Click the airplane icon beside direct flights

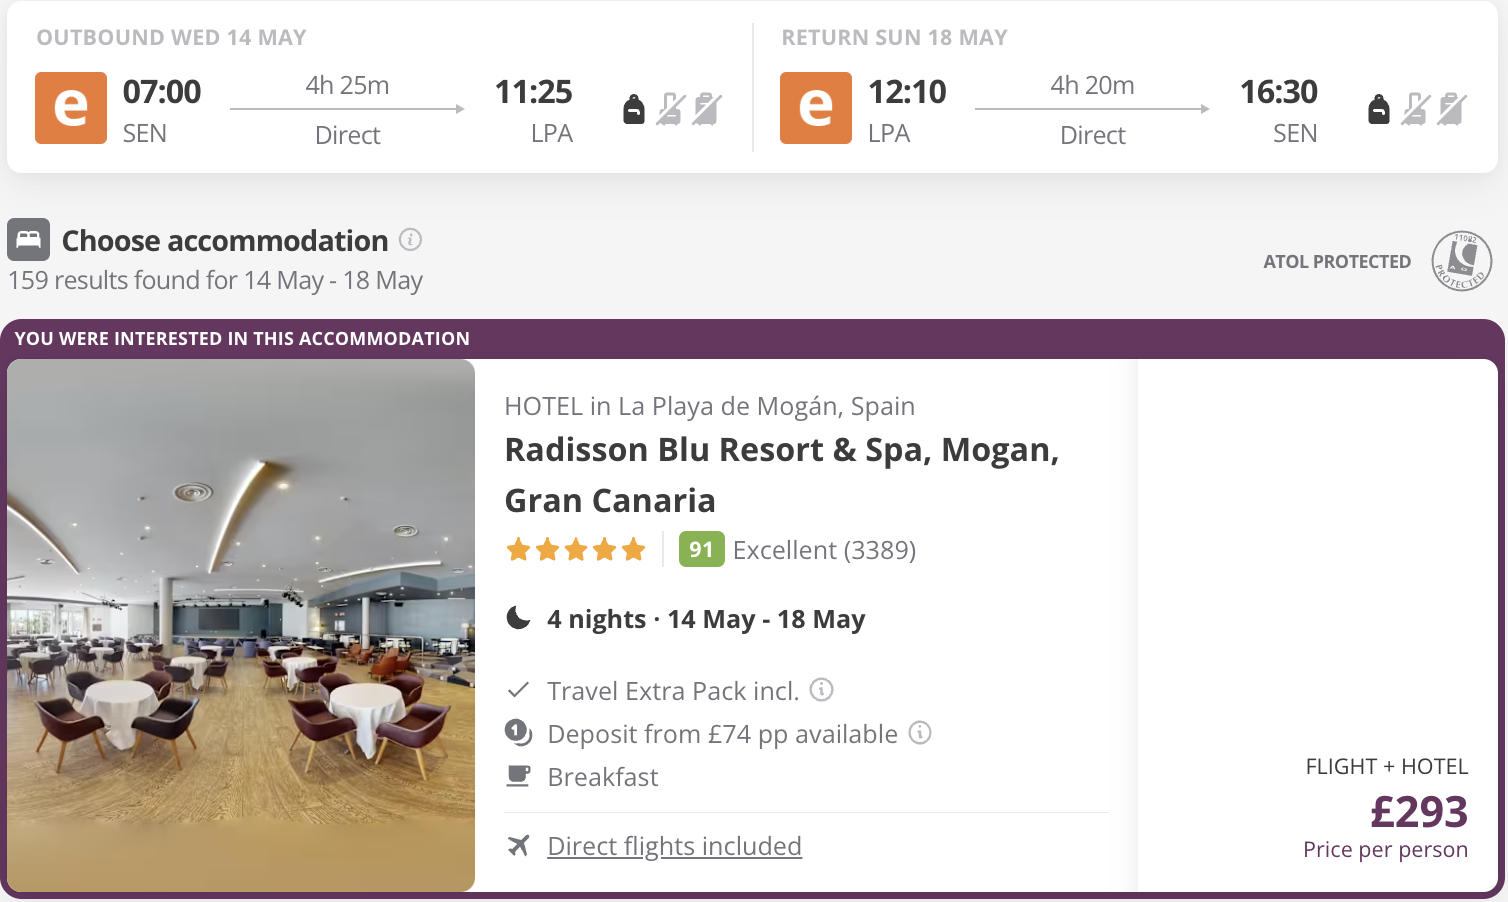coord(518,846)
